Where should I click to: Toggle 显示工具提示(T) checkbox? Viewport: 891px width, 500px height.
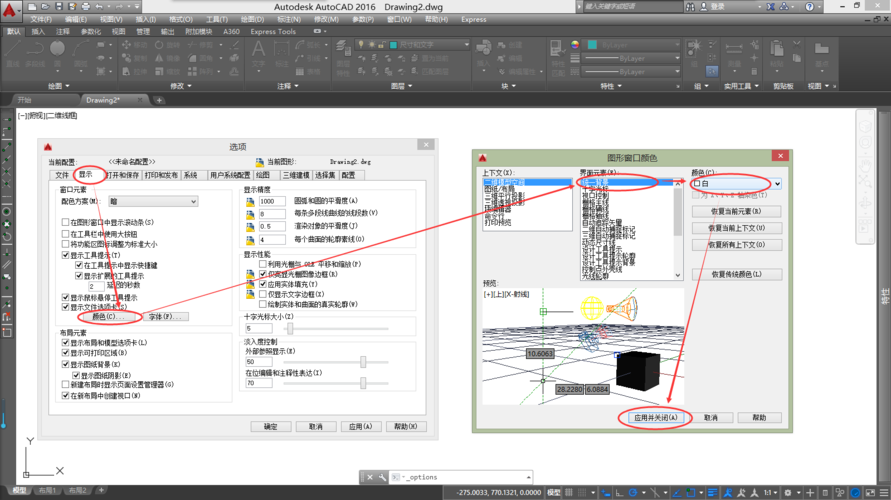coord(65,255)
